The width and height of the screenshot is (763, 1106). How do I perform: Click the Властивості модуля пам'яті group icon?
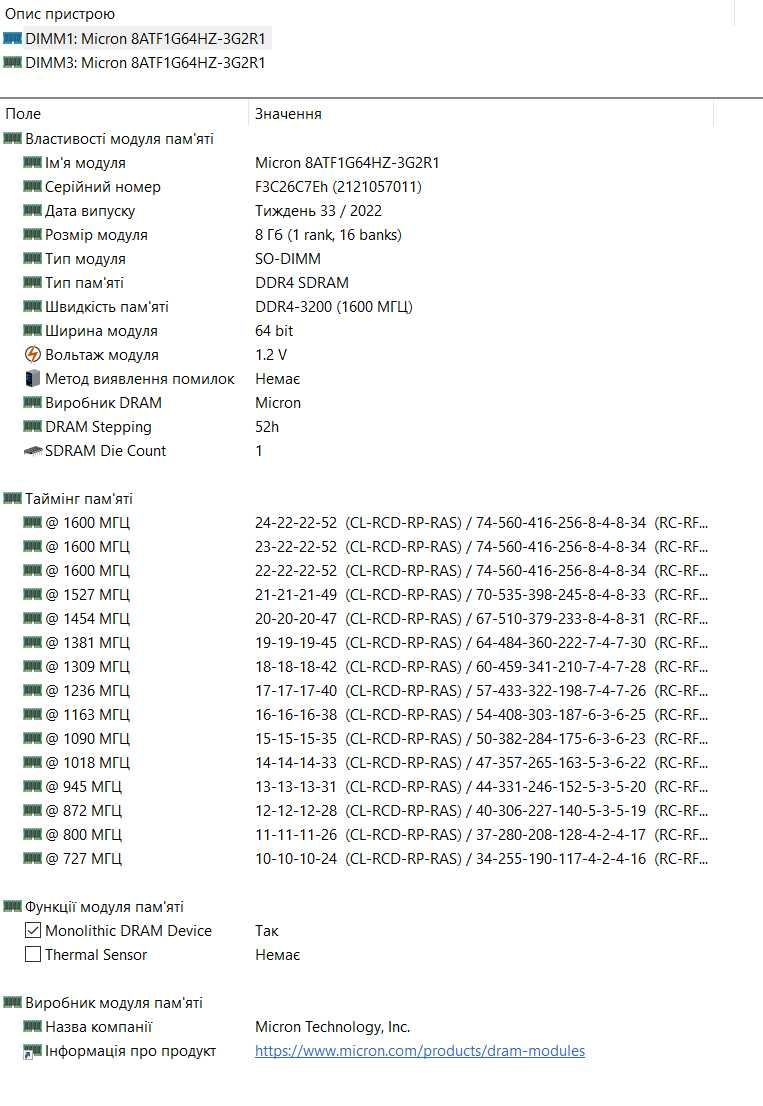(x=13, y=138)
